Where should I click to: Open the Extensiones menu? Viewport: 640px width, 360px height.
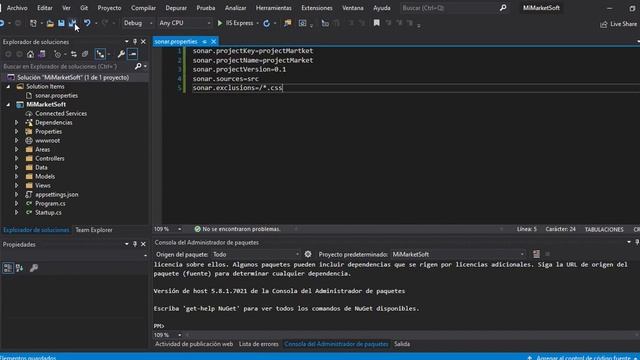(x=317, y=8)
